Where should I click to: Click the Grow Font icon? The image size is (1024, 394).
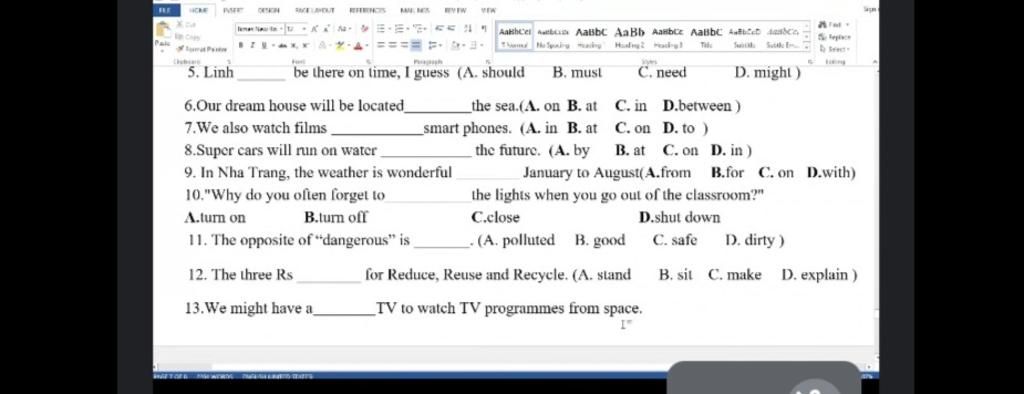coord(315,29)
